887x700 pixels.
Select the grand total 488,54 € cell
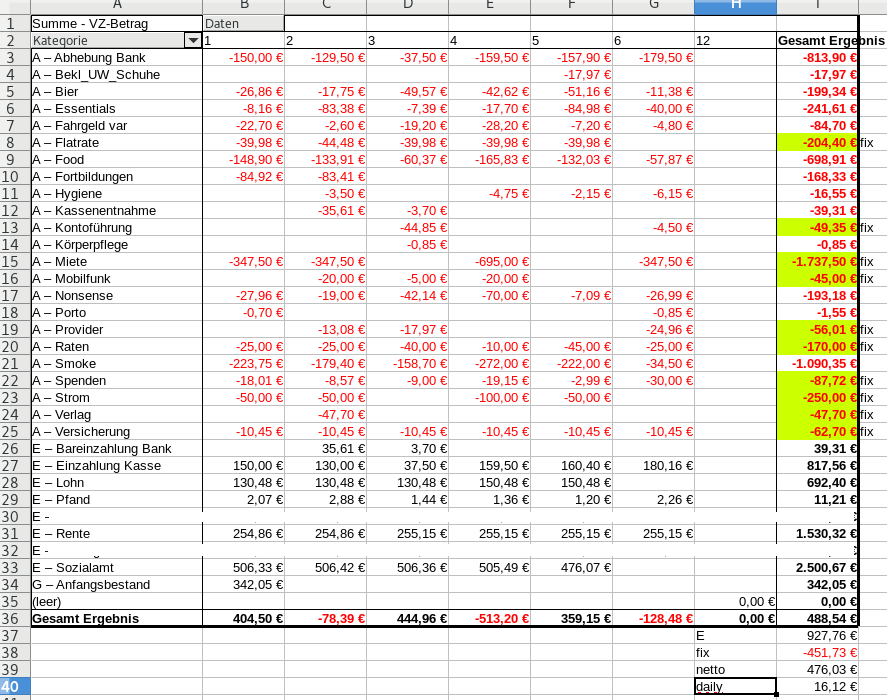[817, 619]
